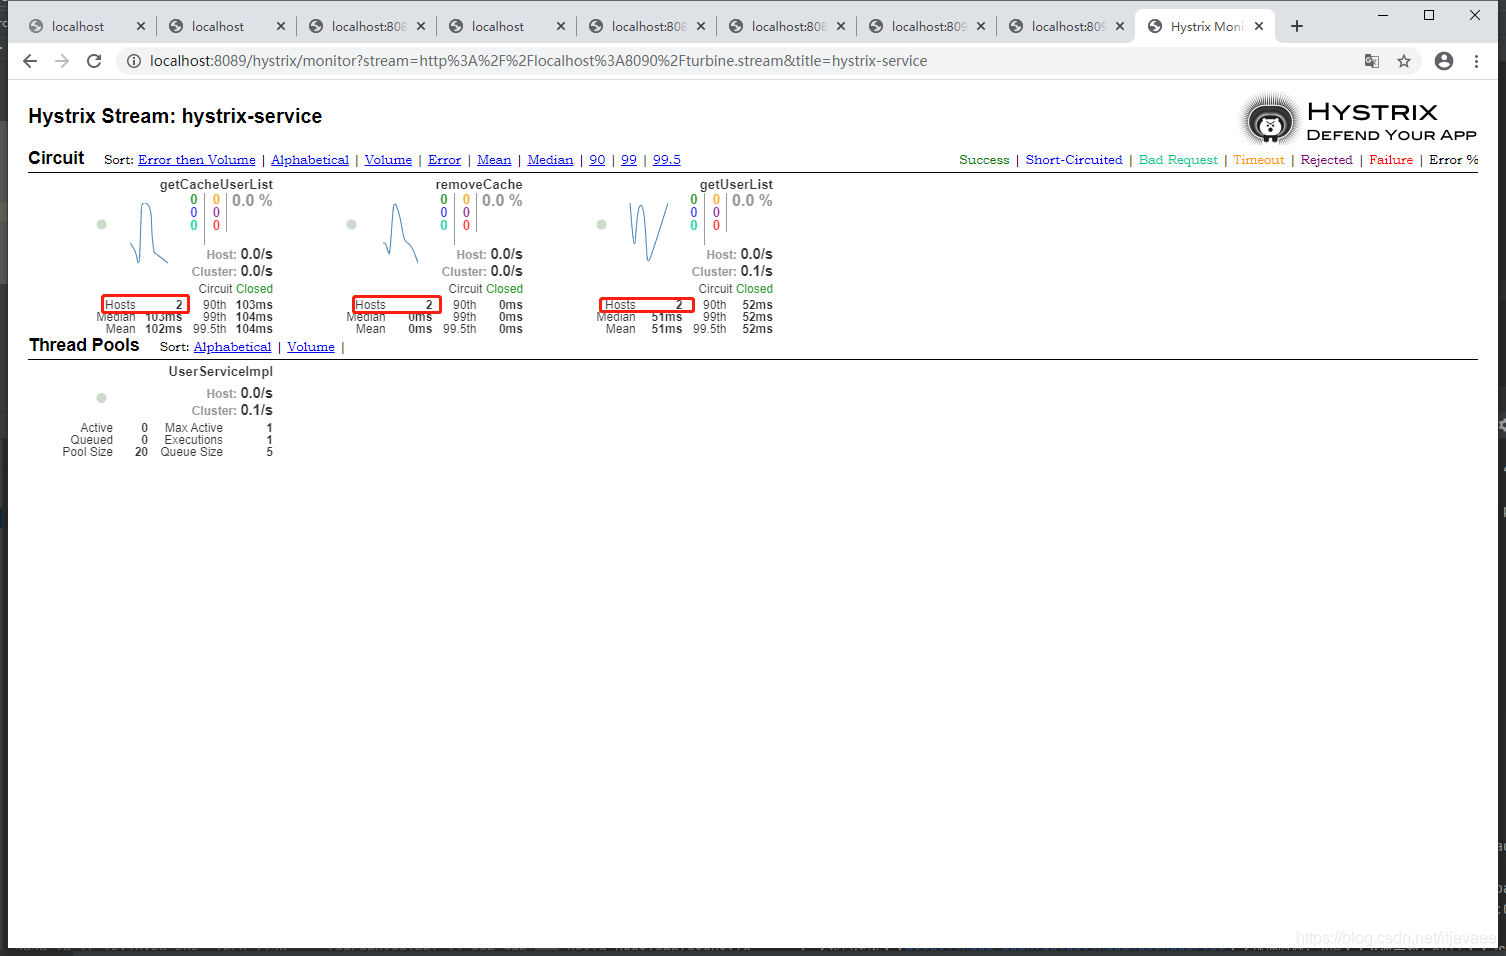Go forward in browser history

[x=62, y=61]
